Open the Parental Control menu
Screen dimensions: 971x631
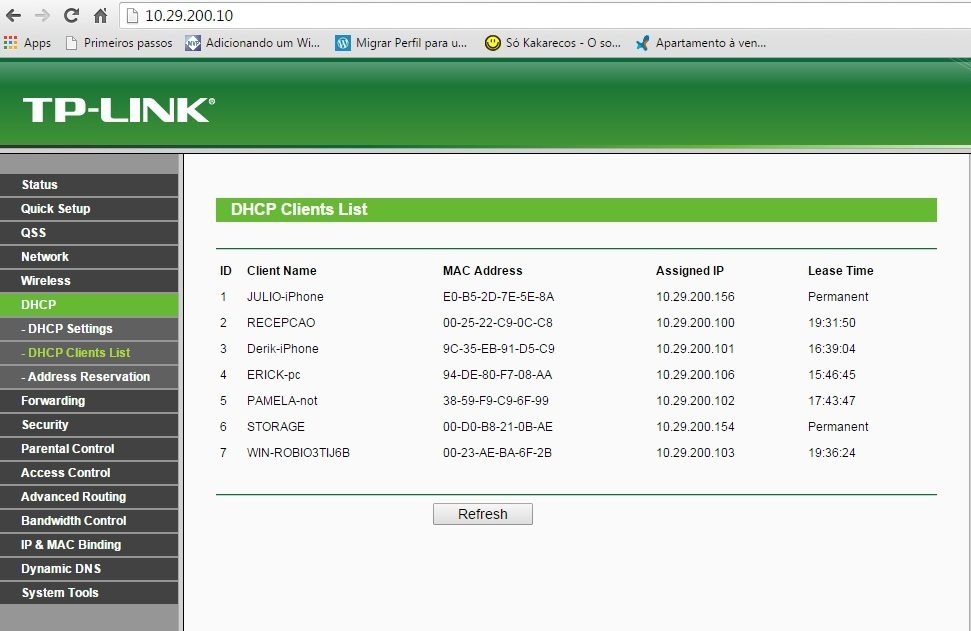click(89, 448)
